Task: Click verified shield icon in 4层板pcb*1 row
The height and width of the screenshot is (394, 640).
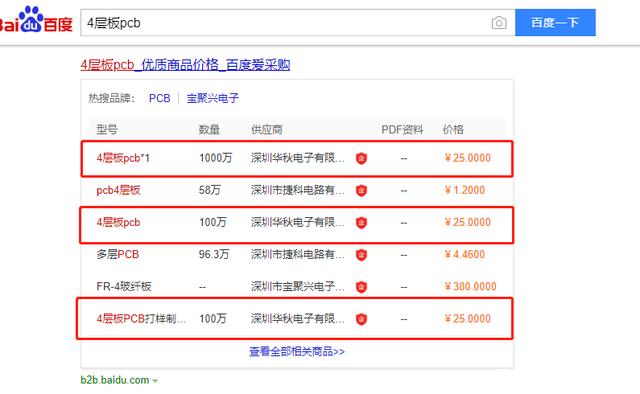Action: (361, 158)
